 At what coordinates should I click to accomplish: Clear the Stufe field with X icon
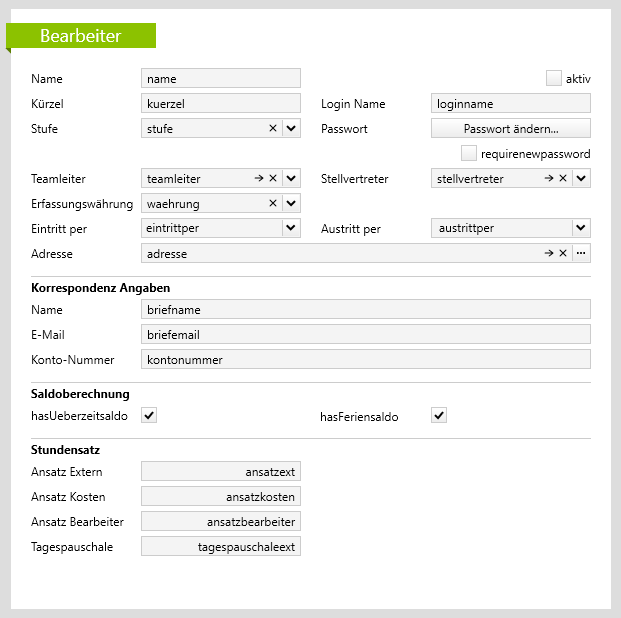(x=273, y=128)
